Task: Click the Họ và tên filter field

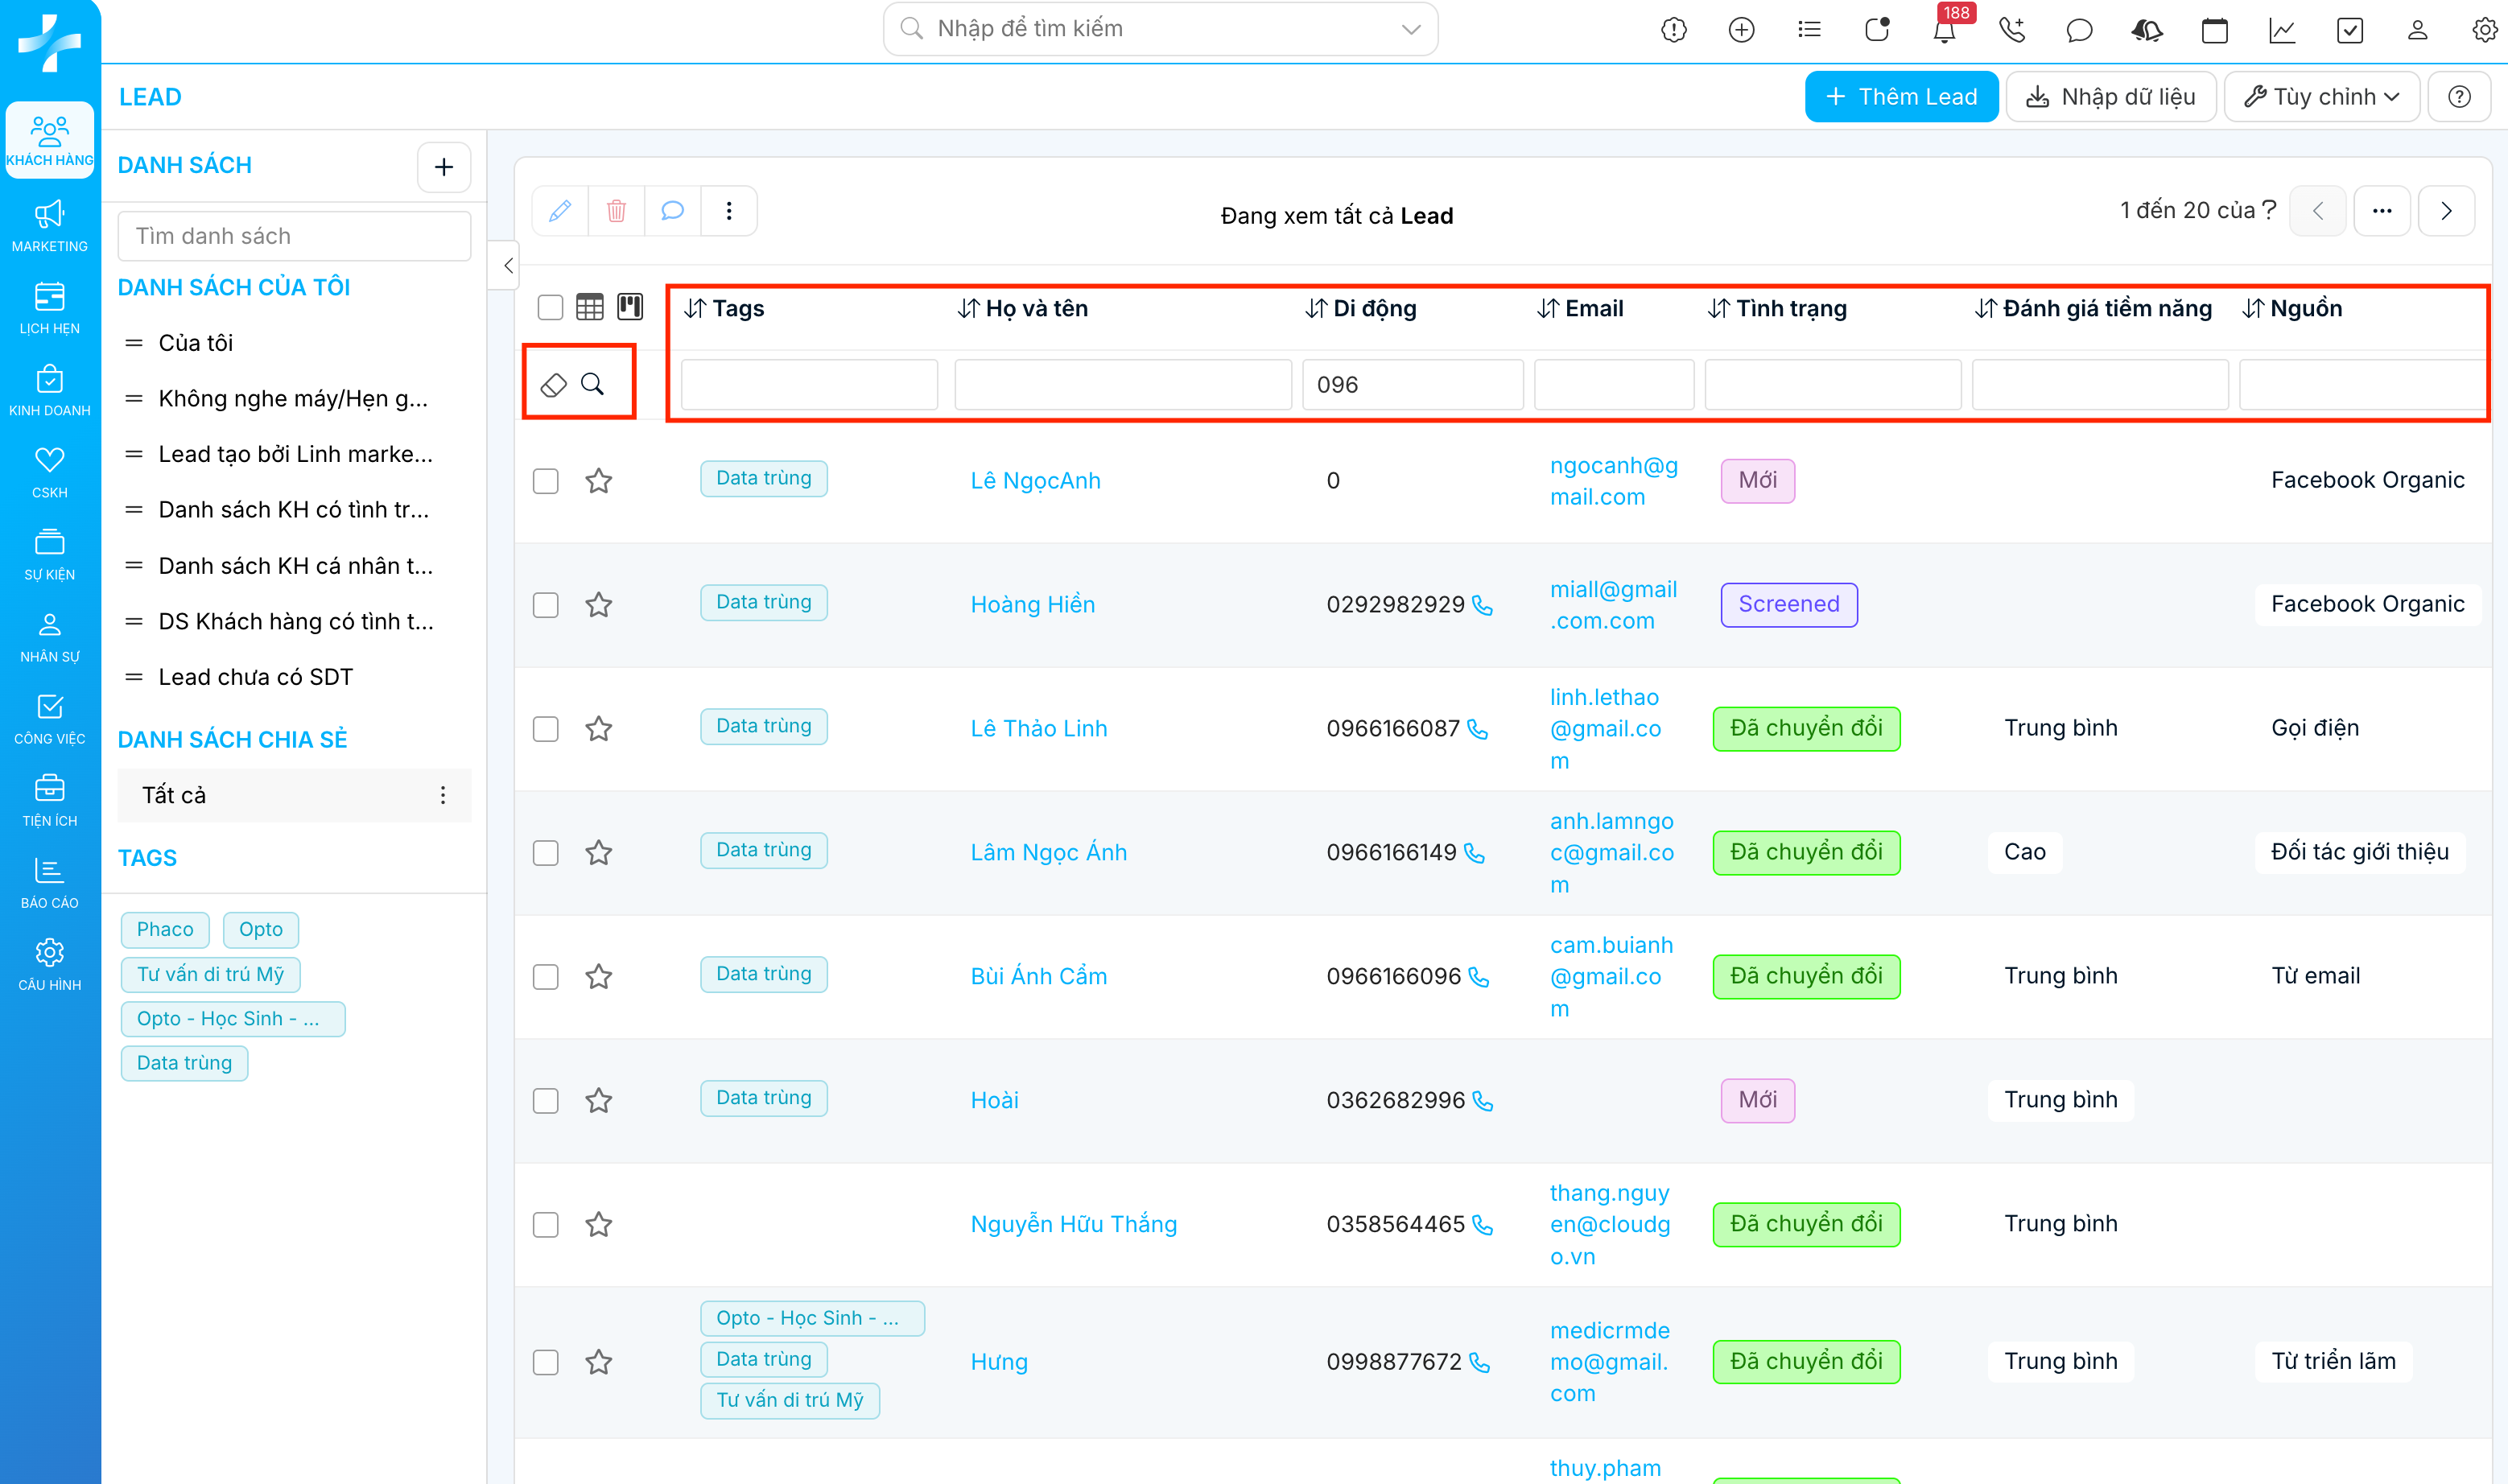Action: [x=1122, y=385]
